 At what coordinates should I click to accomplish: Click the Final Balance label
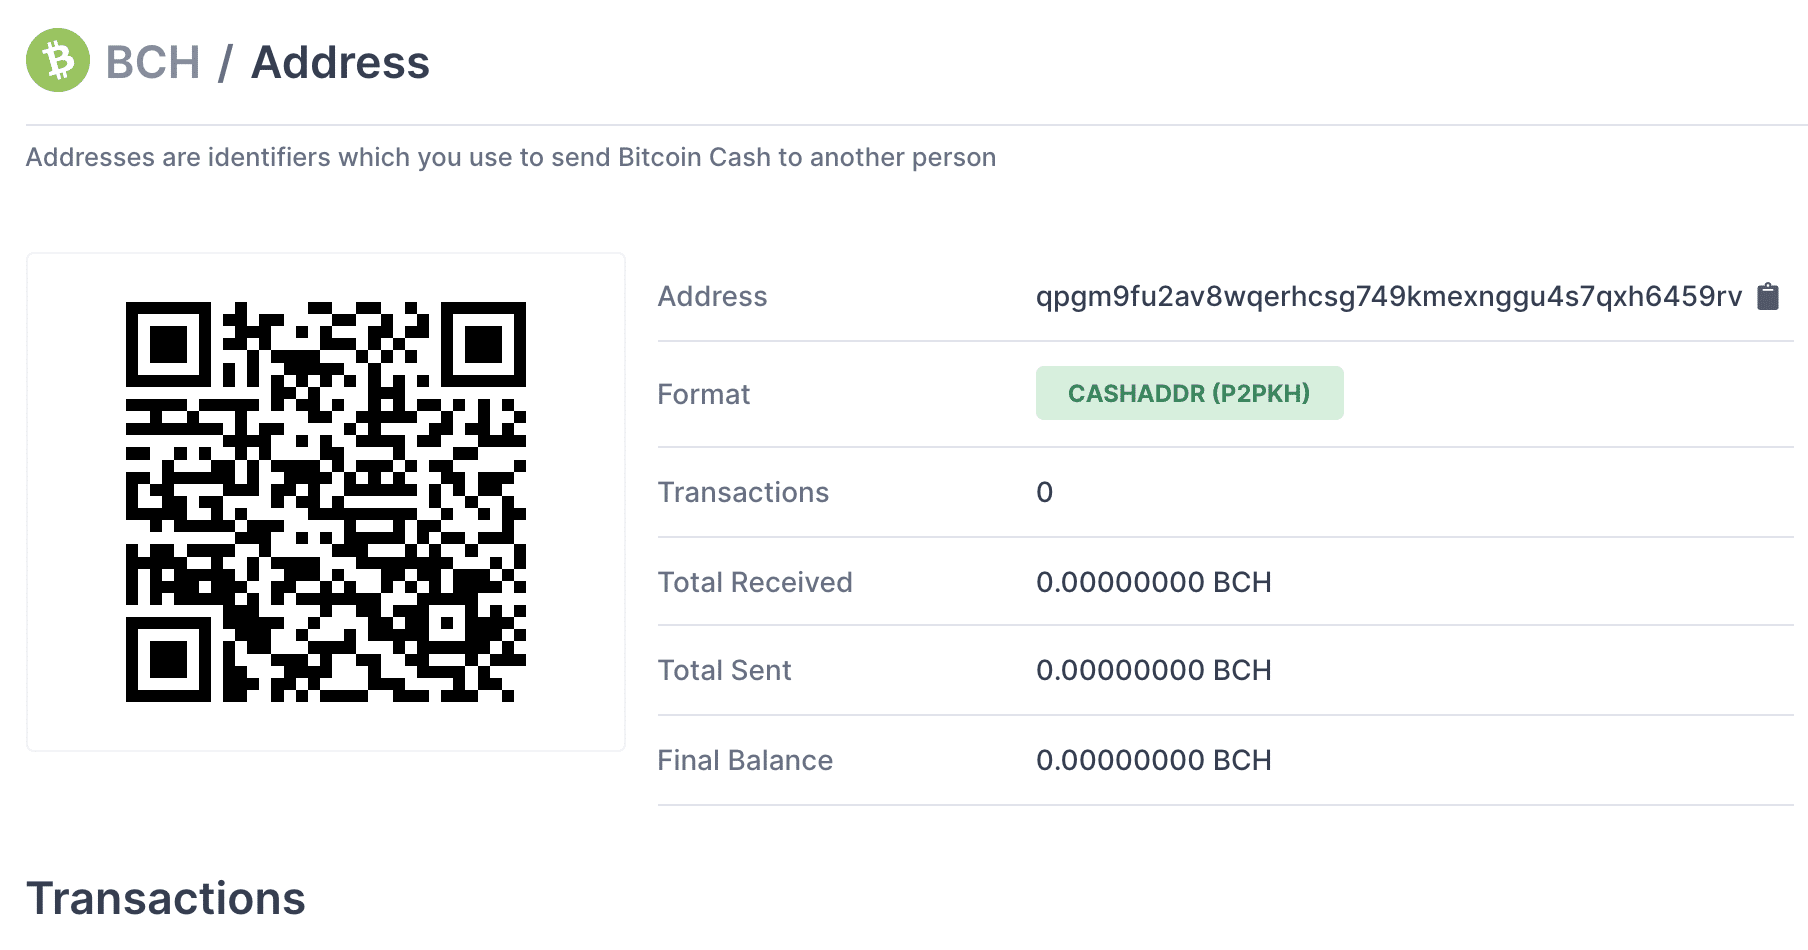pyautogui.click(x=745, y=760)
